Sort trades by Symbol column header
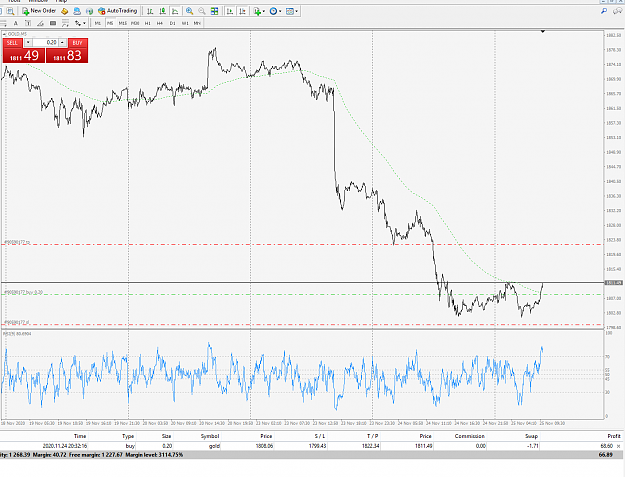 pos(210,436)
